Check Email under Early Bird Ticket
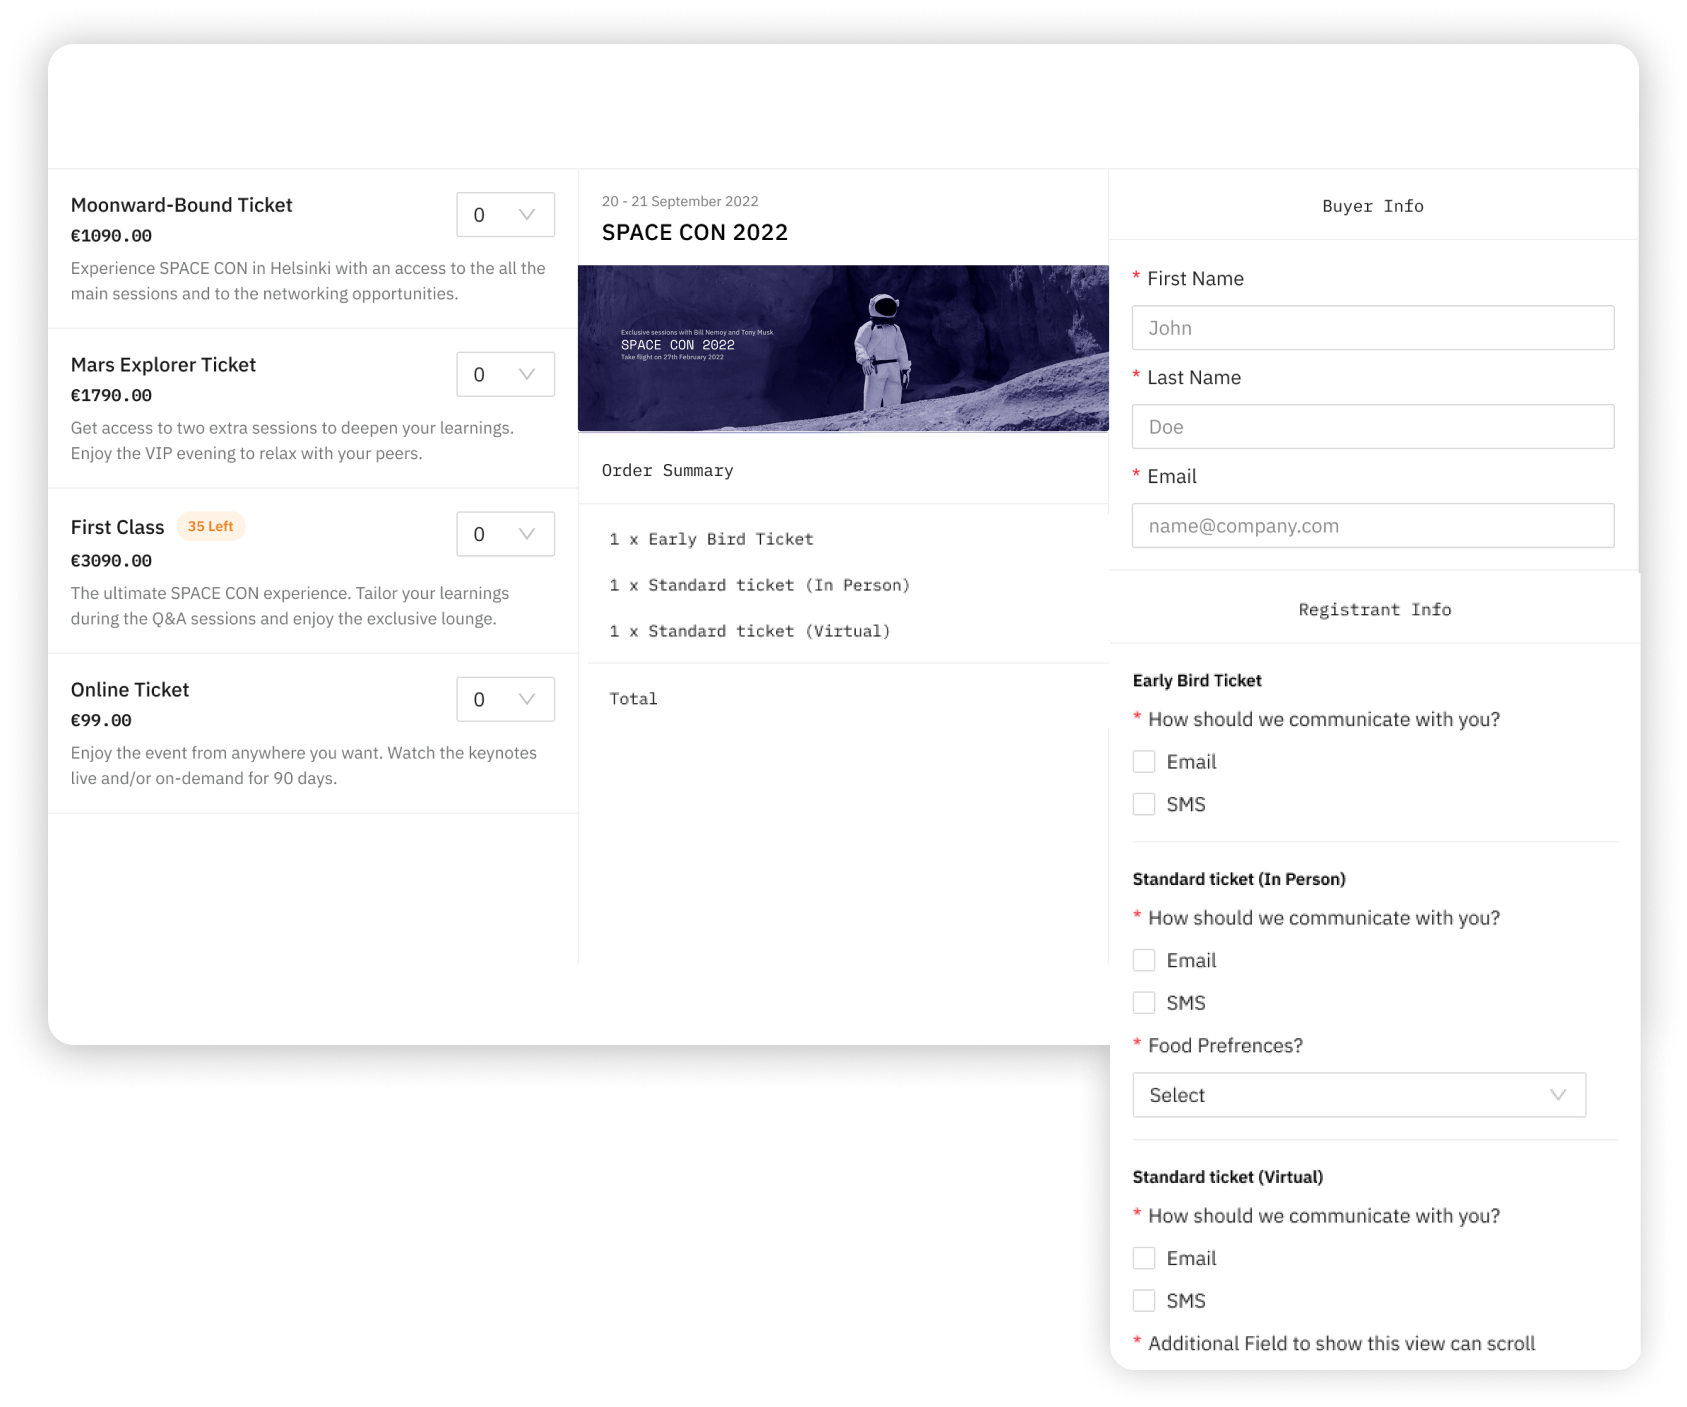The width and height of the screenshot is (1687, 1407). [1144, 762]
